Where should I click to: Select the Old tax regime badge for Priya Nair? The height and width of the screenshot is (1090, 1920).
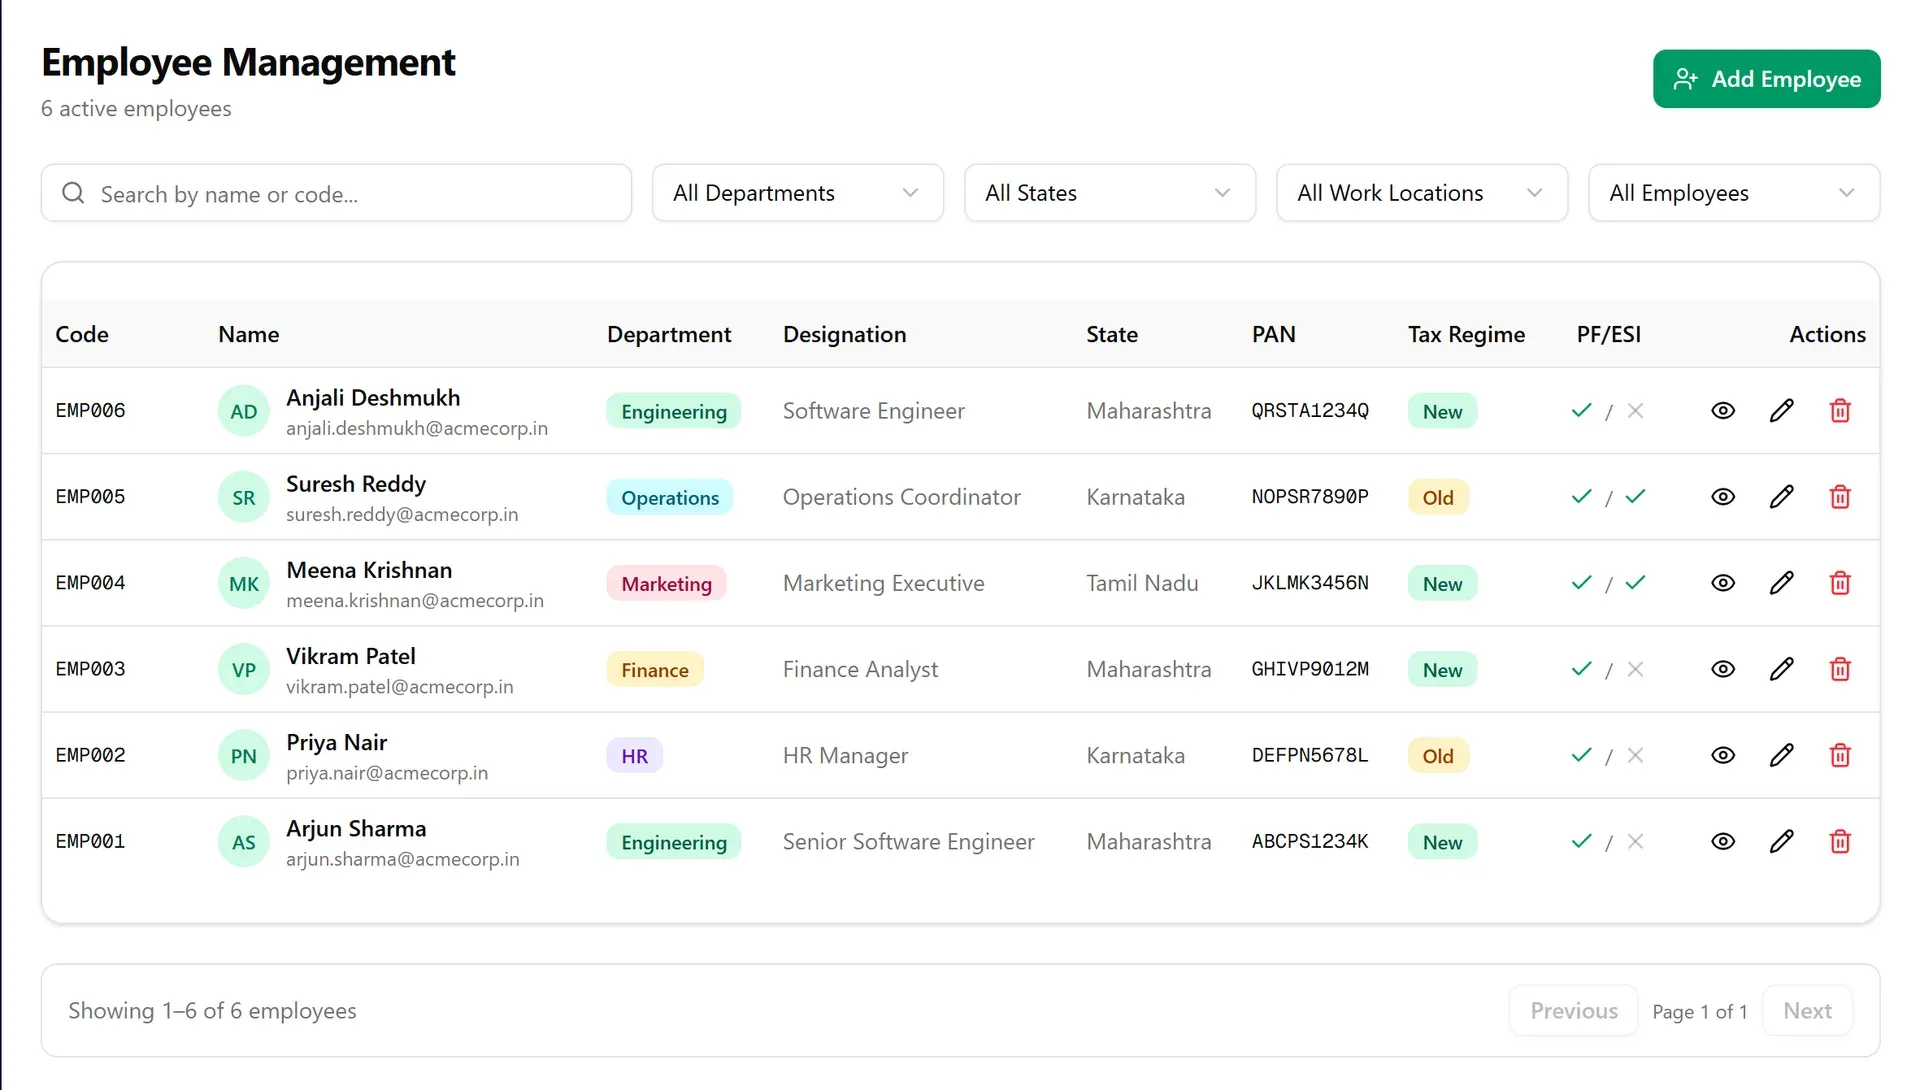(1438, 755)
